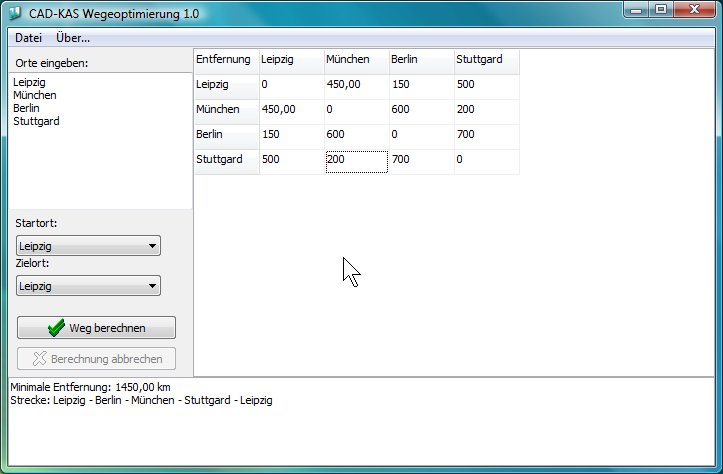Screen dimensions: 723x474
Task: Select the Berlin row Stuttgard cell 700
Action: coord(486,135)
